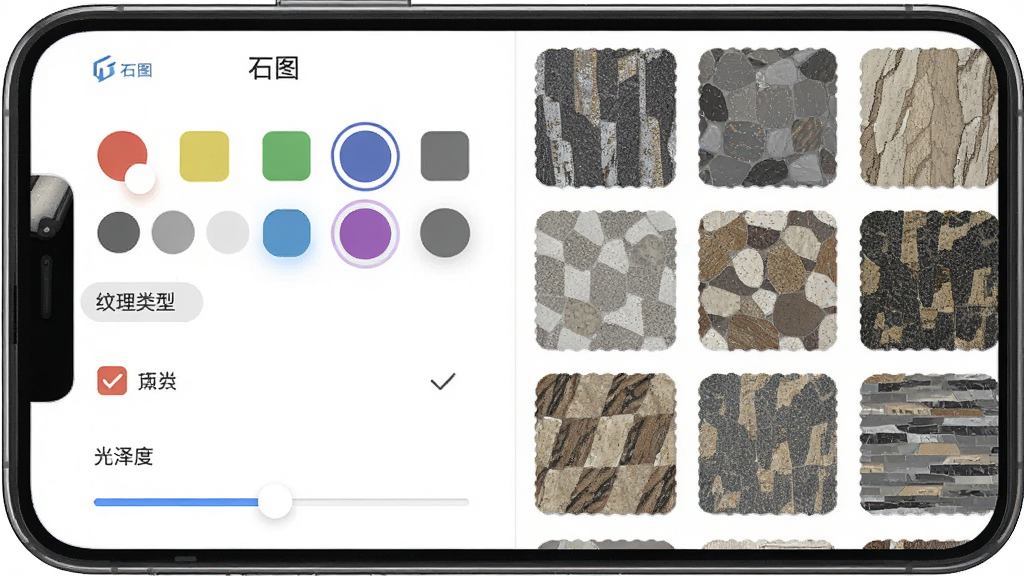
Task: Open the dark gray and brown striped stone thumbnail
Action: [605, 118]
